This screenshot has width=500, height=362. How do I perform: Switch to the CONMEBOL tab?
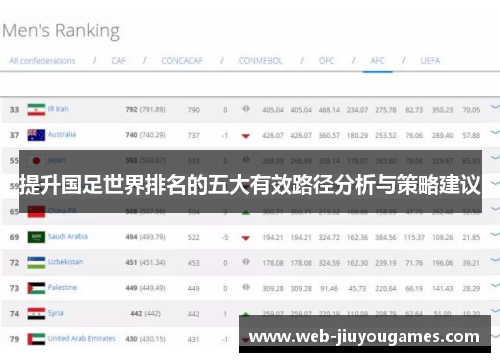coord(260,61)
